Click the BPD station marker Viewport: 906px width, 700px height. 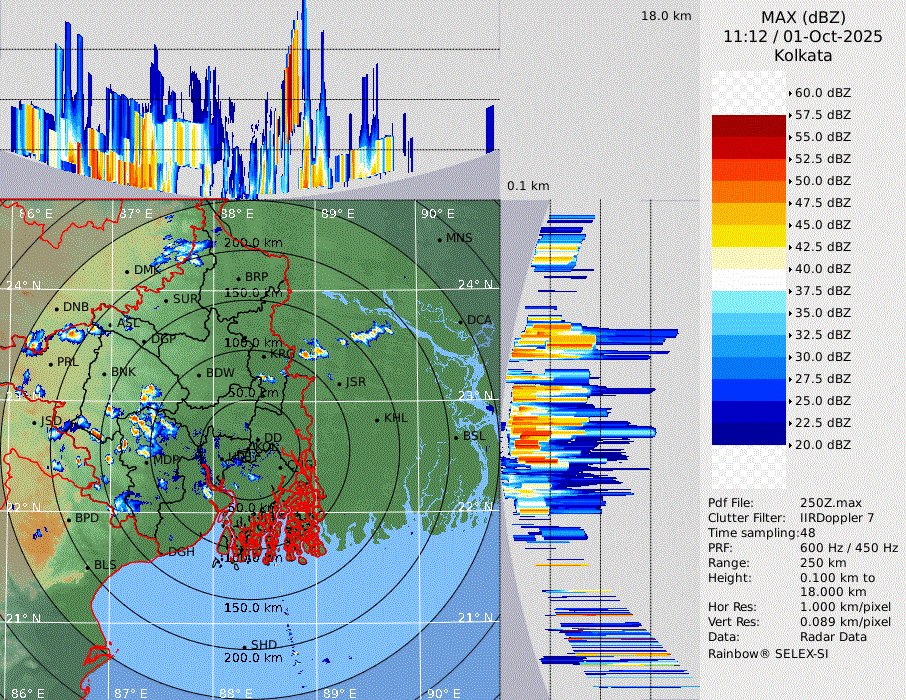[x=68, y=519]
